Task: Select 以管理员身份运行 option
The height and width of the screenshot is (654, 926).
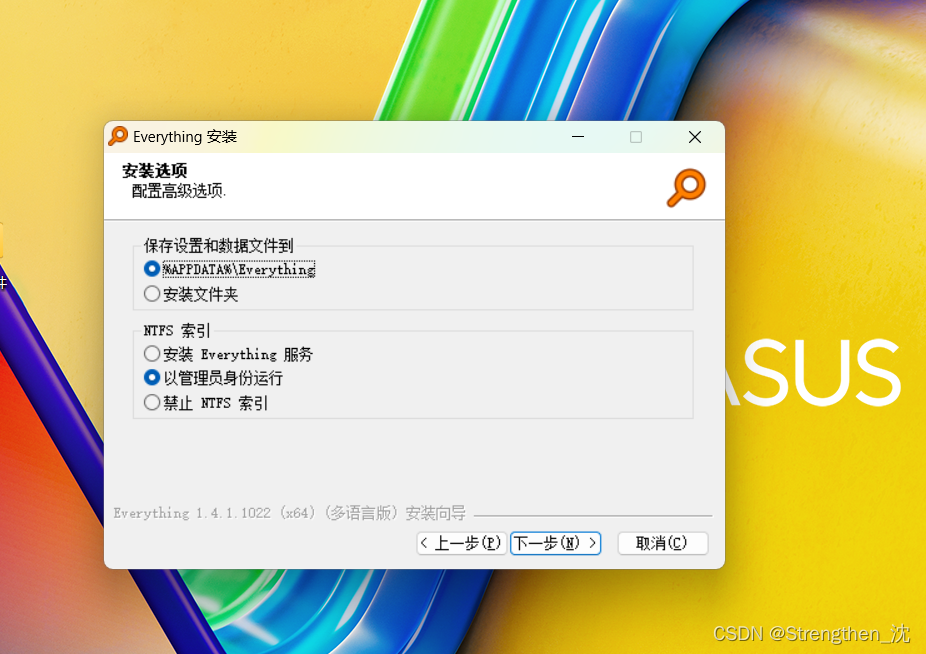Action: [152, 378]
